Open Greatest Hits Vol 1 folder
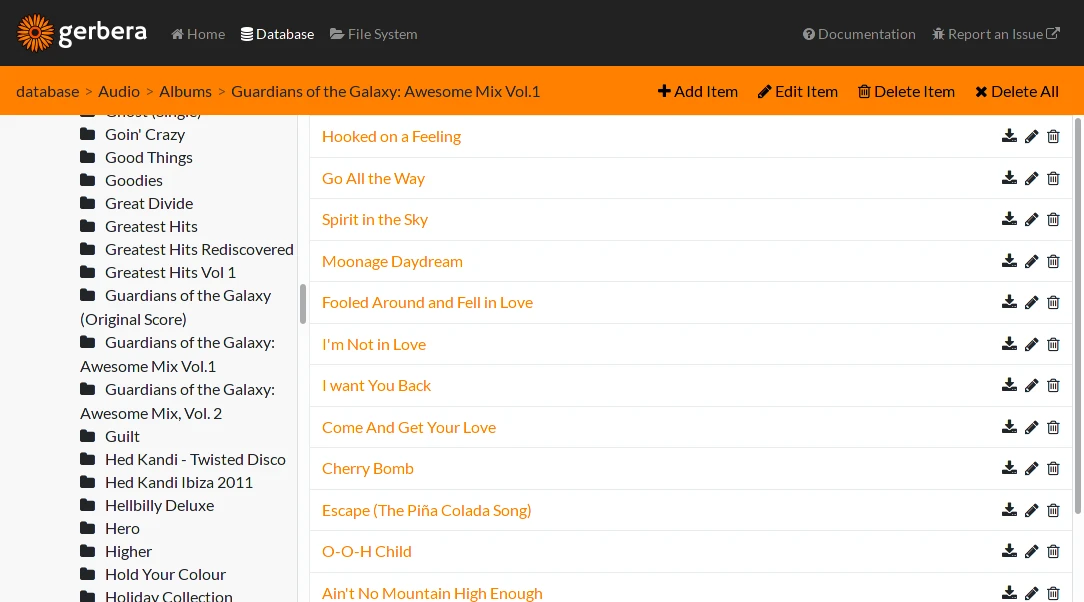 coord(158,272)
